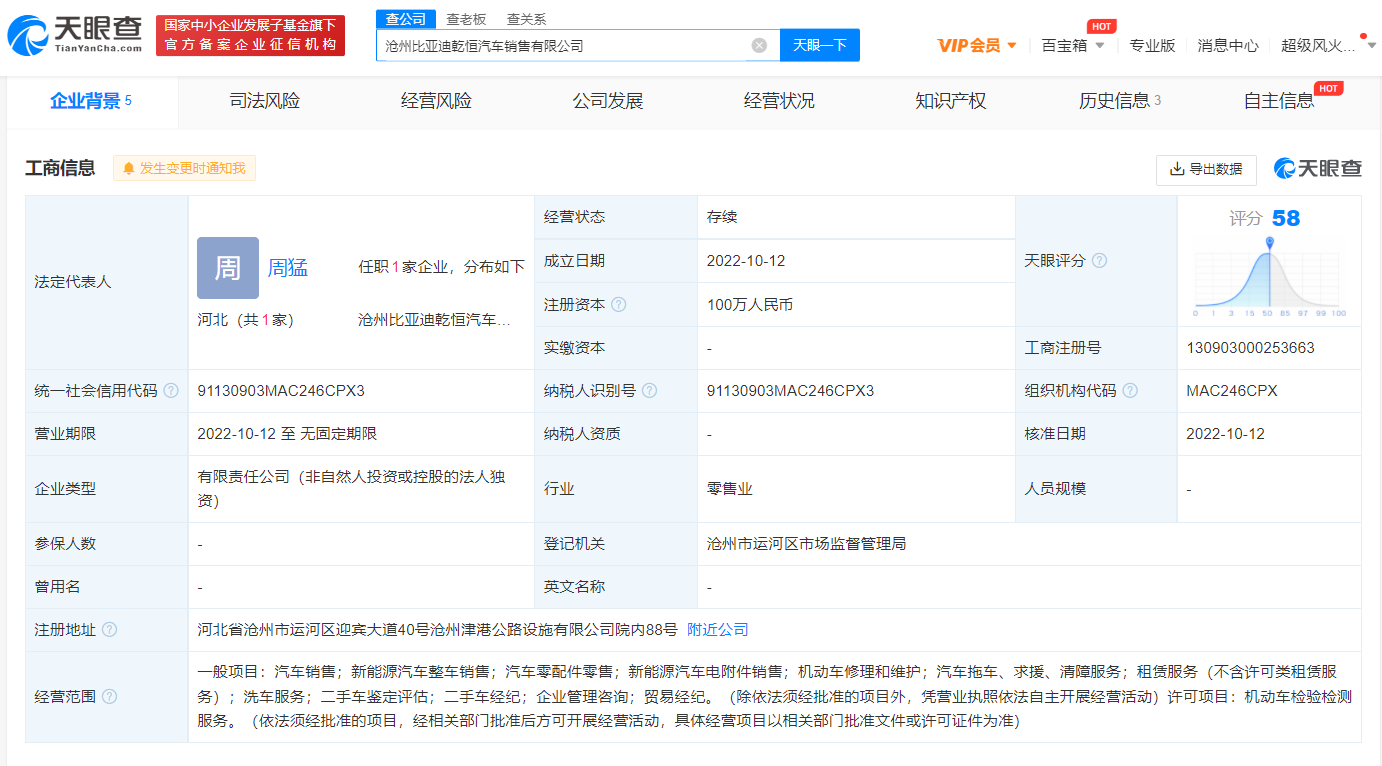The image size is (1382, 766).
Task: Click the 导出数据 button
Action: [x=1206, y=169]
